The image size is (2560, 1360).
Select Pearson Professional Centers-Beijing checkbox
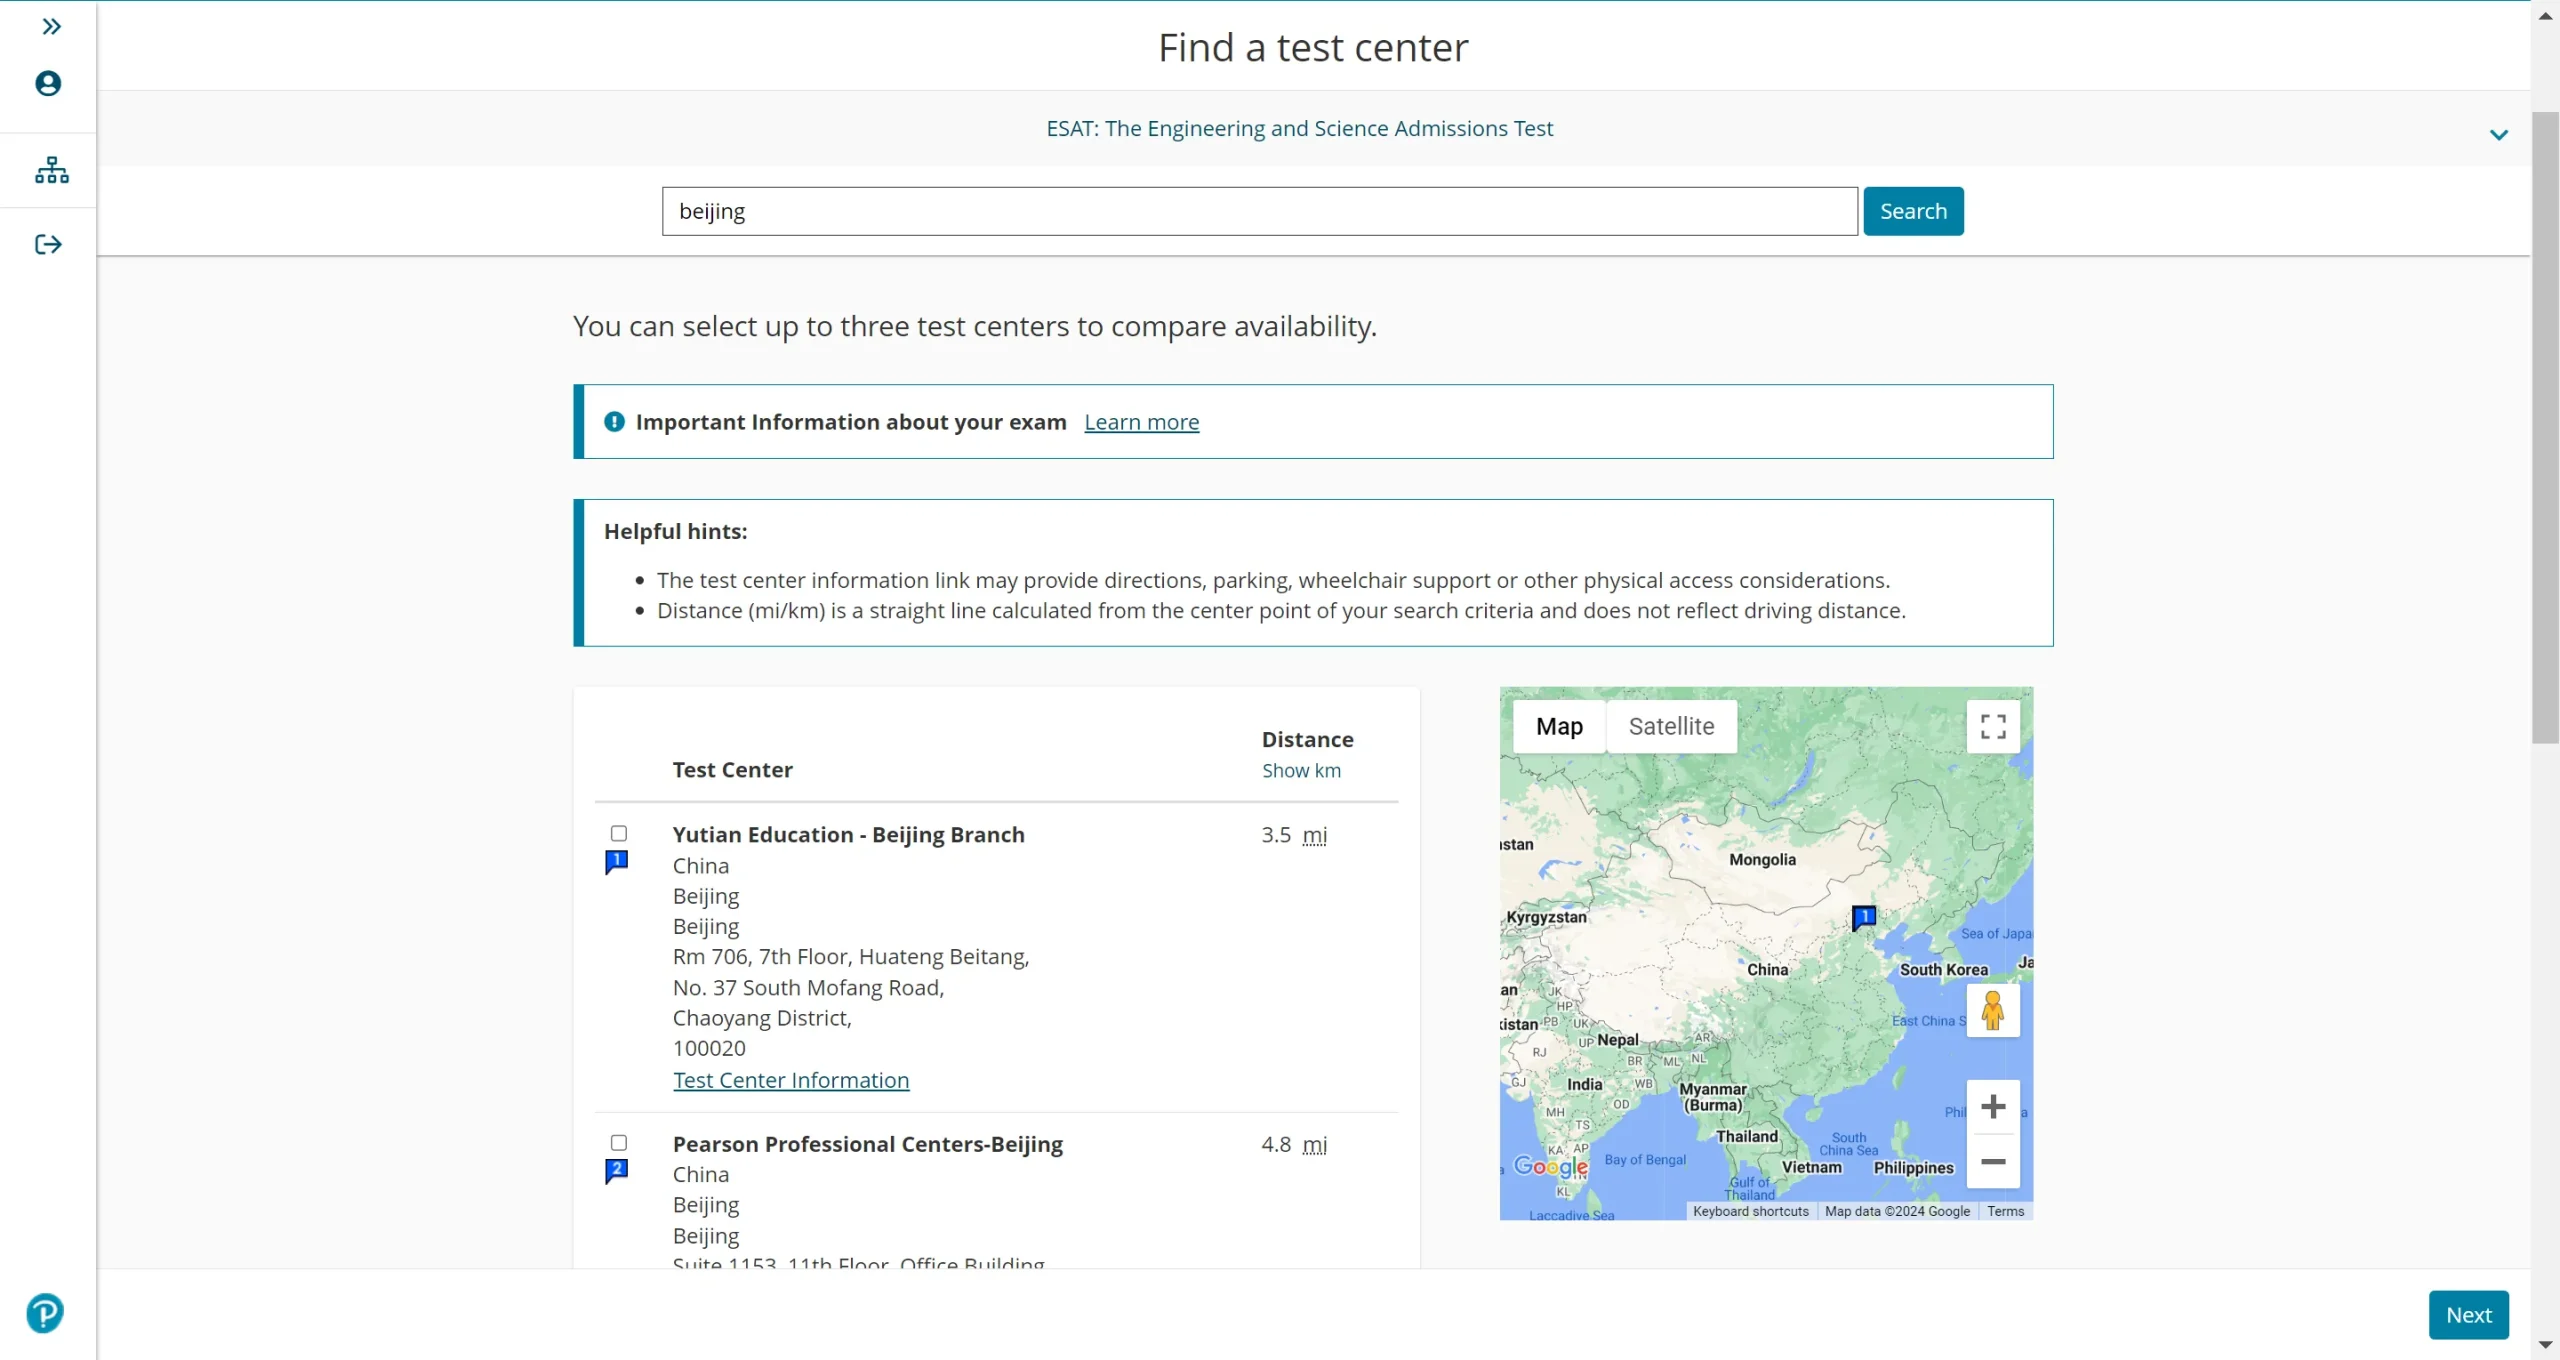click(x=619, y=1142)
